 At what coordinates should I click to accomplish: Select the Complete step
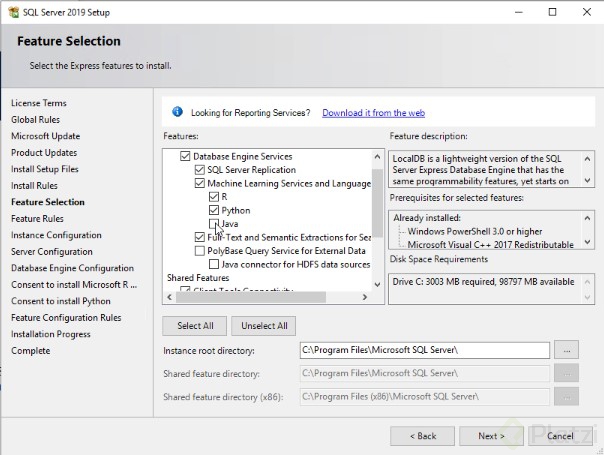point(31,351)
